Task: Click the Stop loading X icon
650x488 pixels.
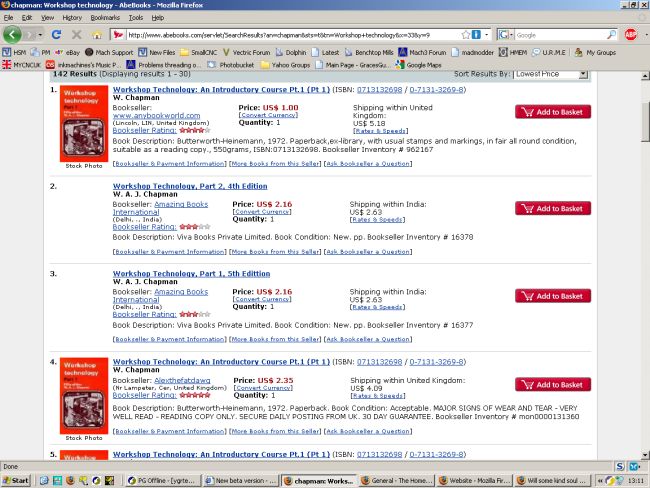Action: [x=77, y=34]
